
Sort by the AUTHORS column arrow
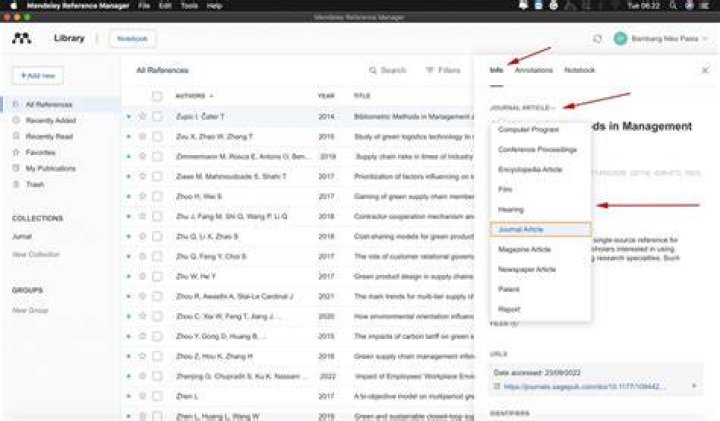pyautogui.click(x=212, y=96)
